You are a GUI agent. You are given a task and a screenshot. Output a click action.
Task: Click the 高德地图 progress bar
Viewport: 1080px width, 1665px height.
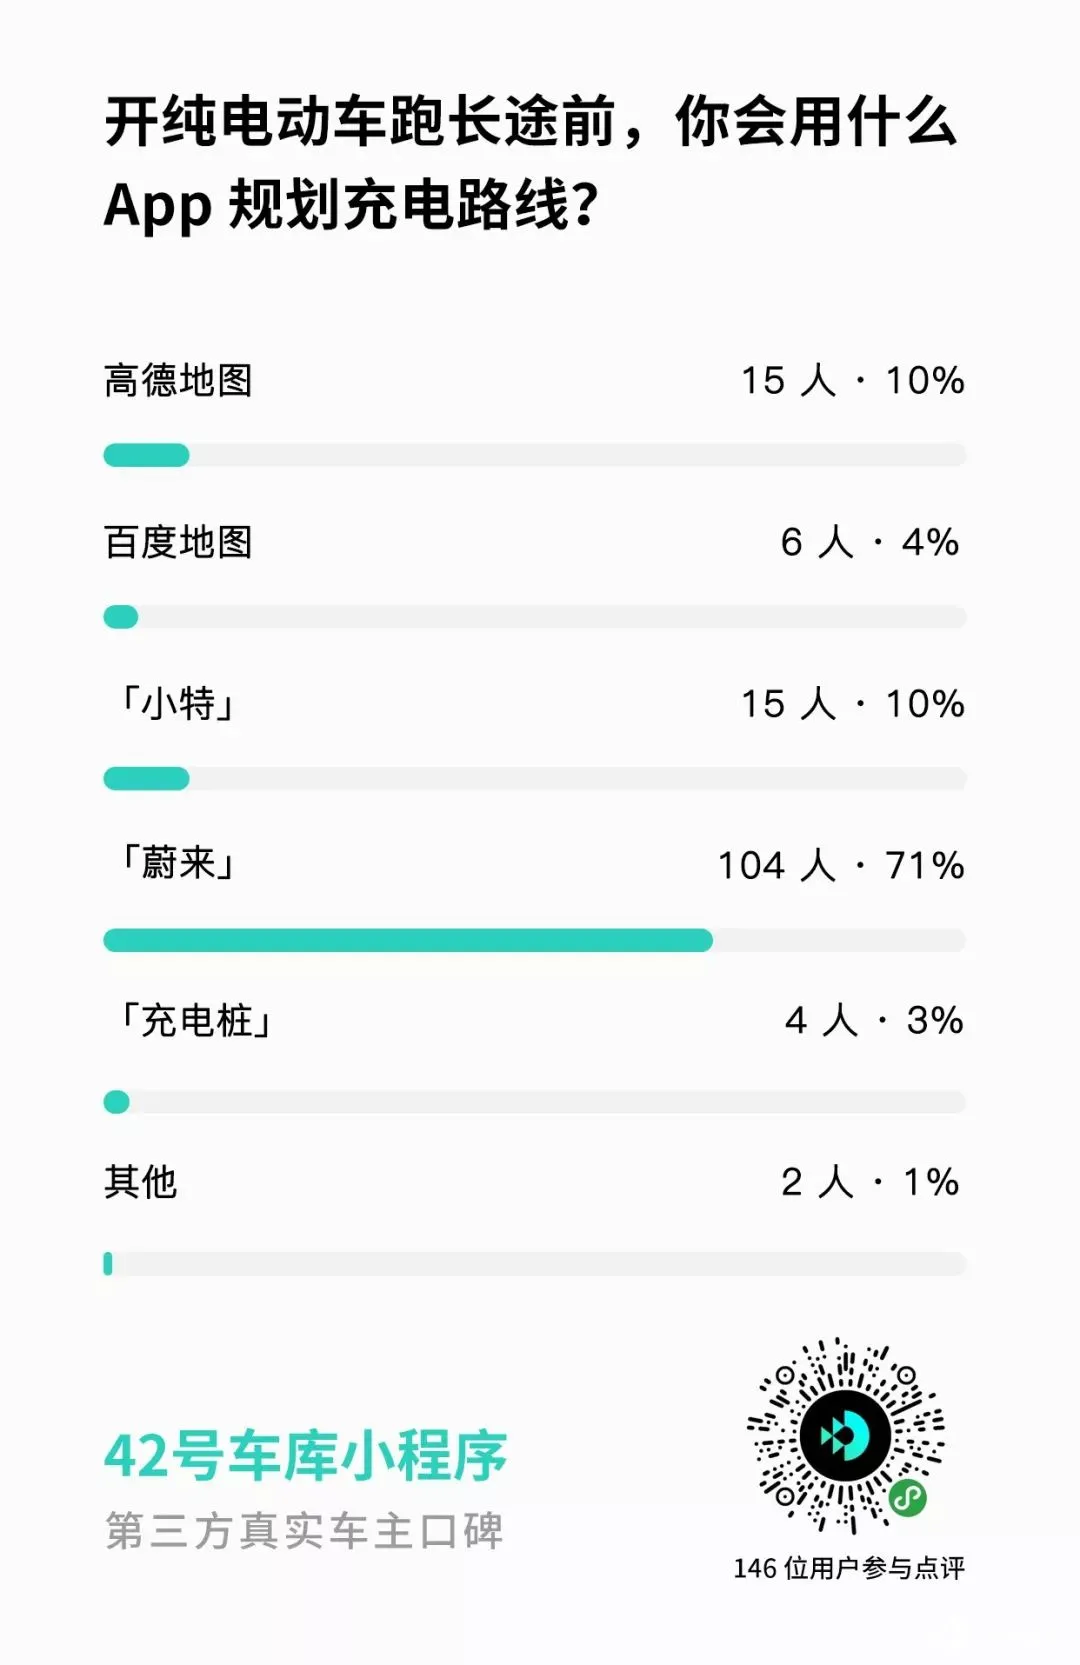click(535, 455)
